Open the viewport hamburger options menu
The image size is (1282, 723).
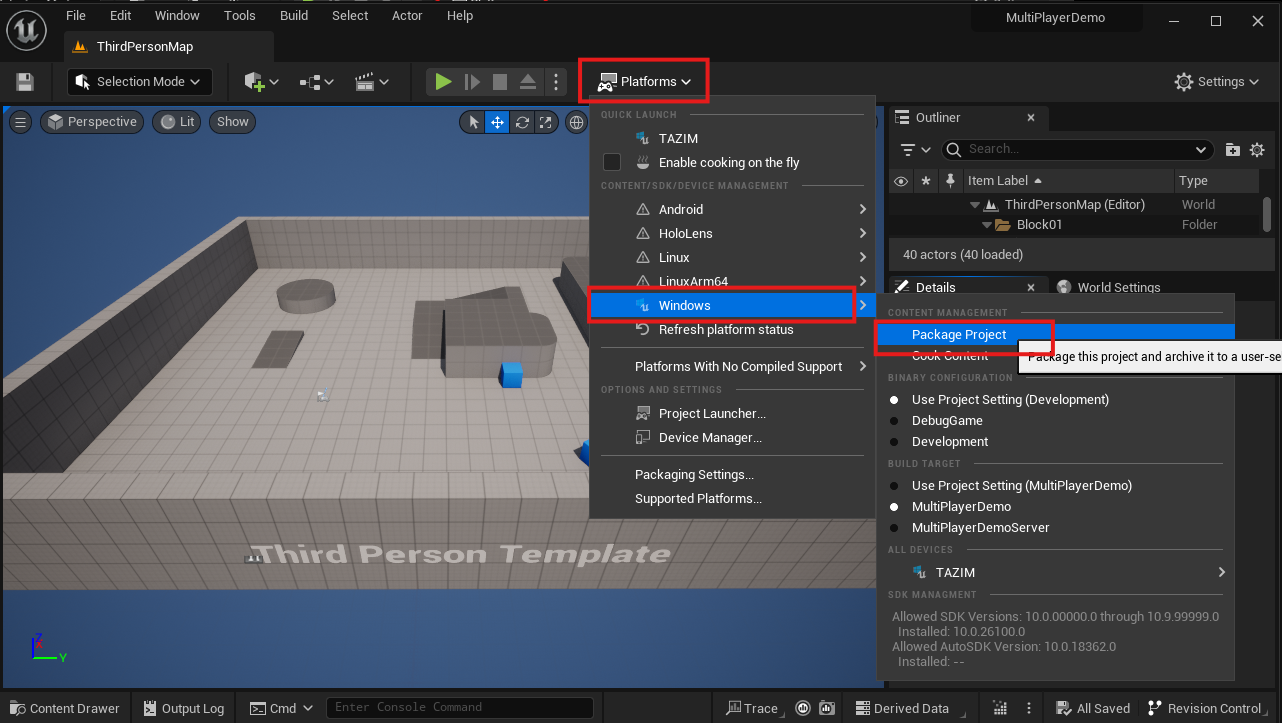coord(20,122)
